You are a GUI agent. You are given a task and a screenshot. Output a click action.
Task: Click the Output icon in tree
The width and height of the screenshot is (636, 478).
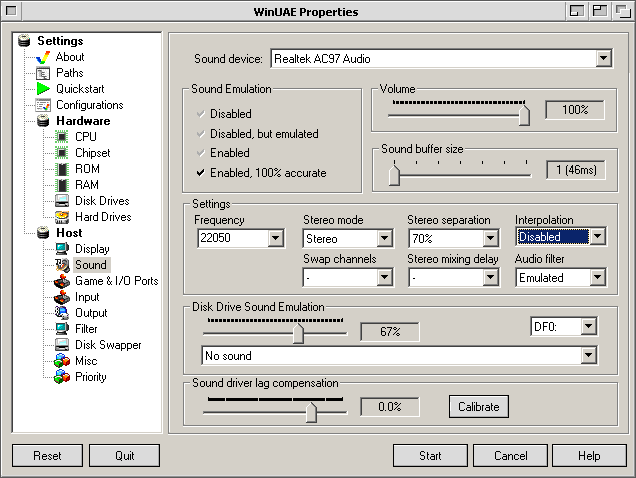point(62,313)
